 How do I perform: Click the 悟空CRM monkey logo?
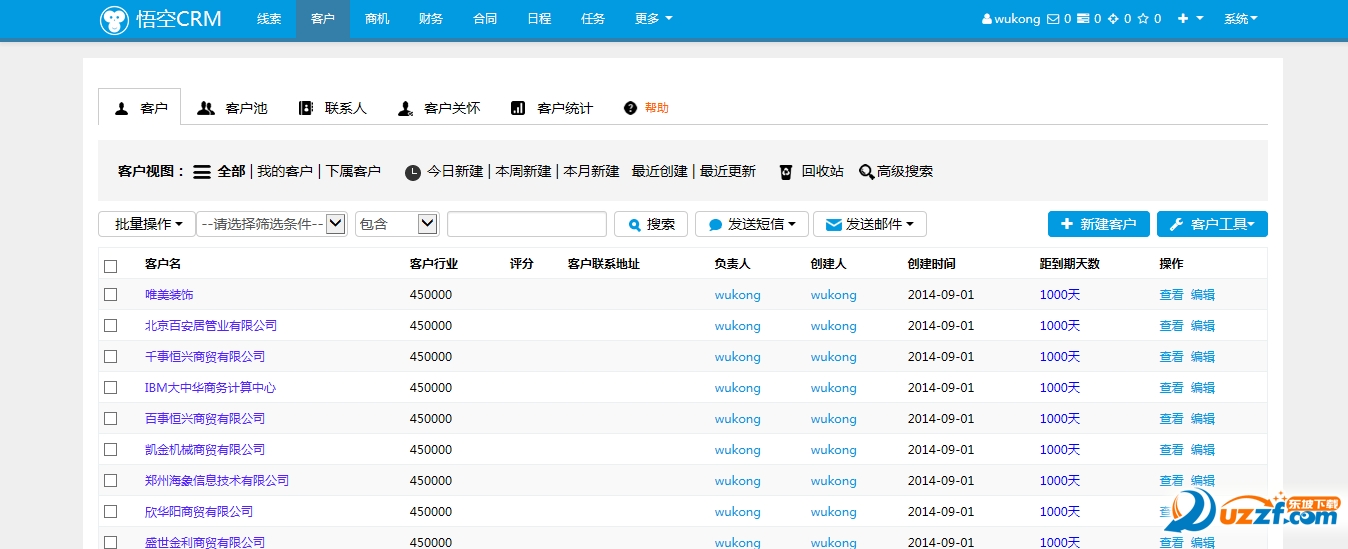(115, 20)
